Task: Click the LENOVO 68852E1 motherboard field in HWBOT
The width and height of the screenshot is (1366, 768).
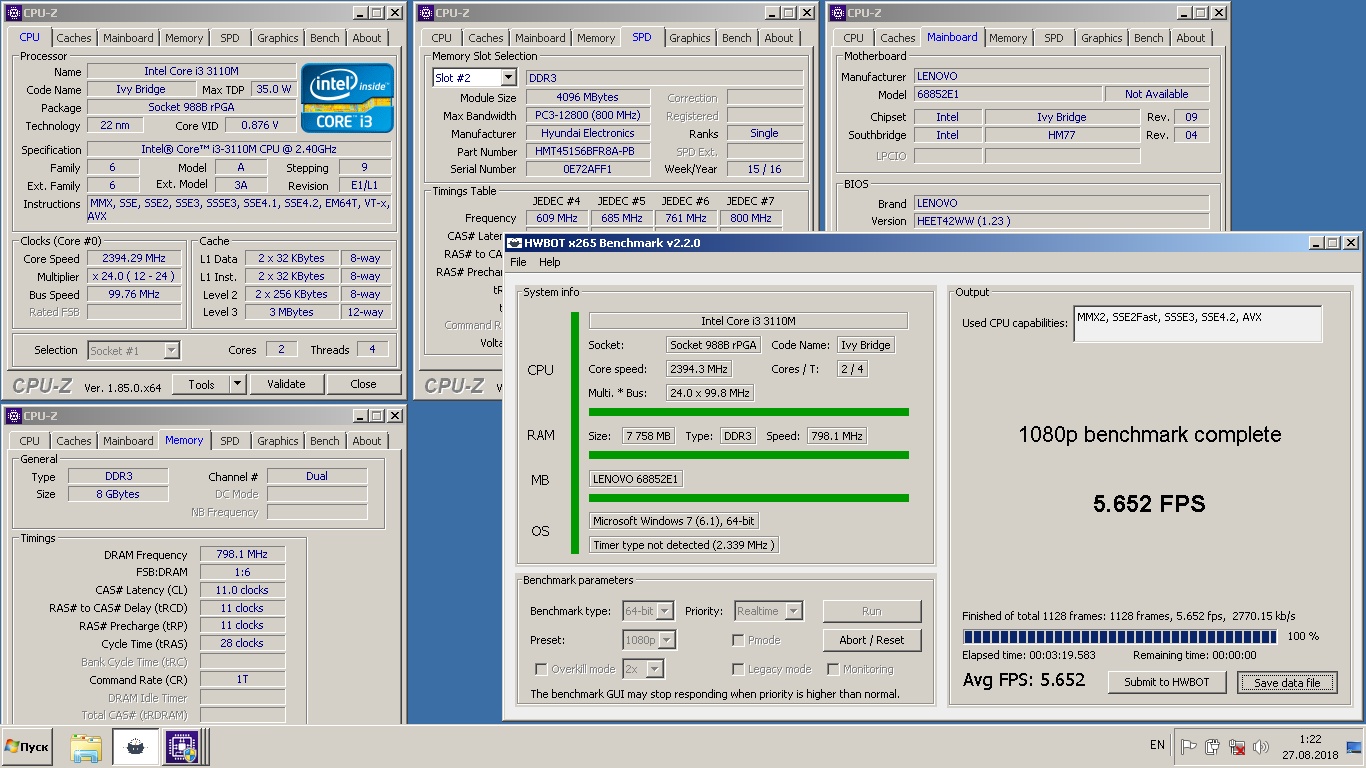Action: pos(636,479)
